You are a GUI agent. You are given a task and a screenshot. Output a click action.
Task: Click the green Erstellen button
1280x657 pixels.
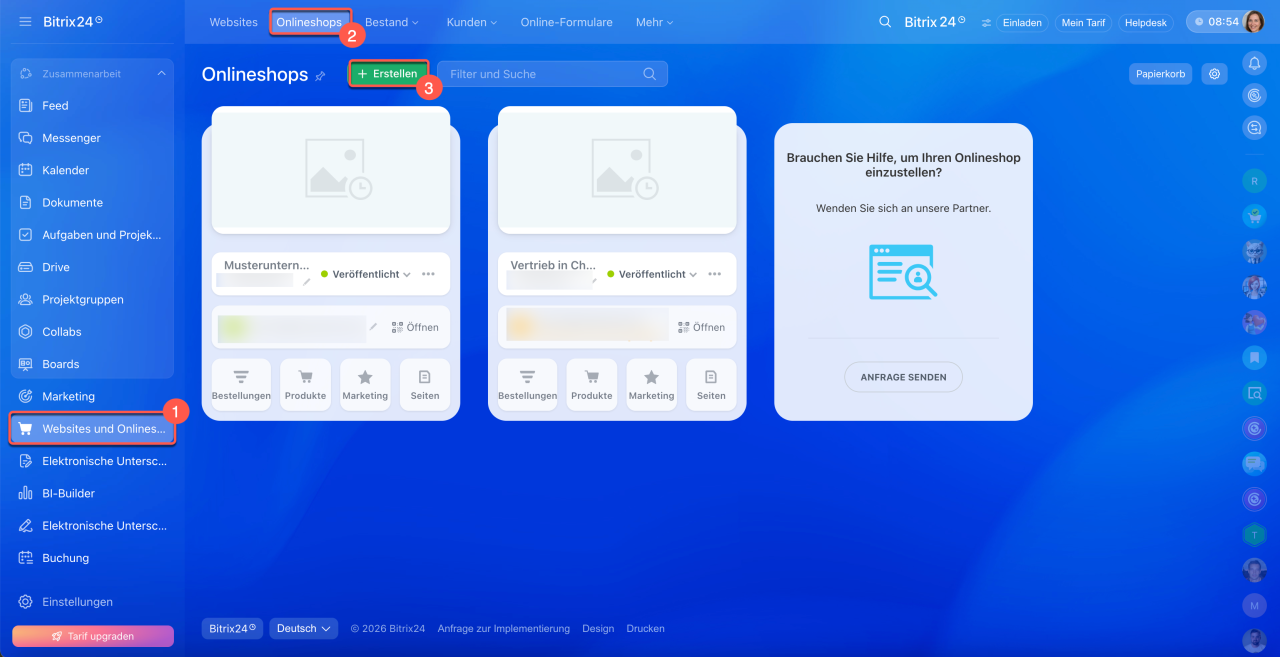(x=388, y=74)
